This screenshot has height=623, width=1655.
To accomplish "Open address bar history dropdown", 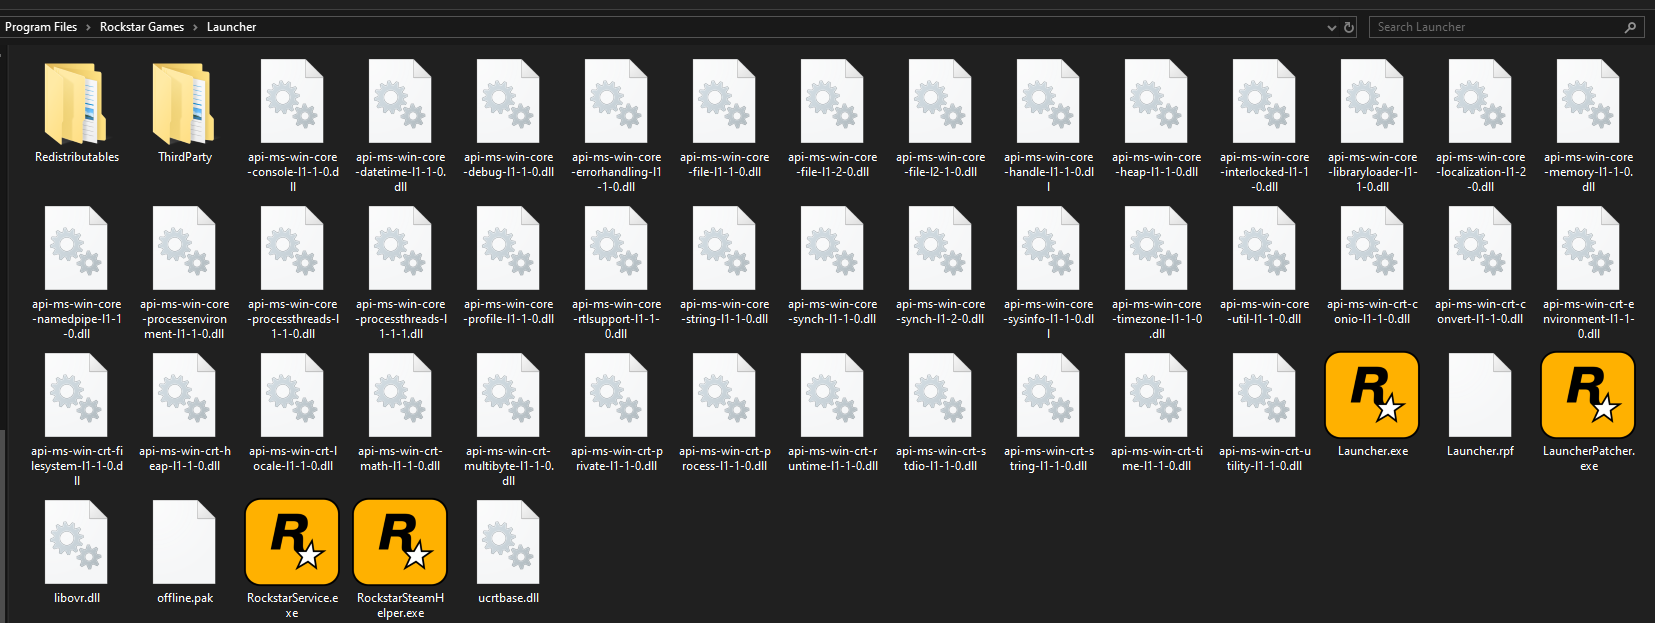I will 1331,27.
